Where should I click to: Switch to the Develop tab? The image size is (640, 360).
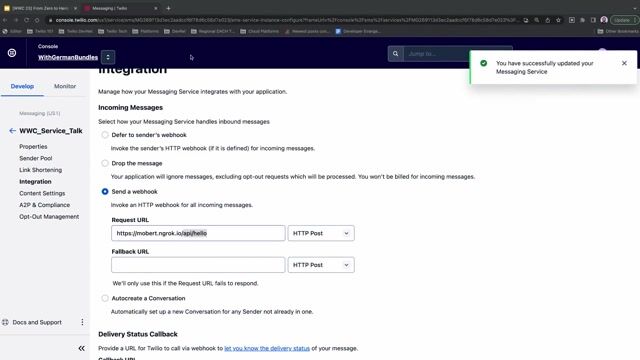pyautogui.click(x=22, y=87)
